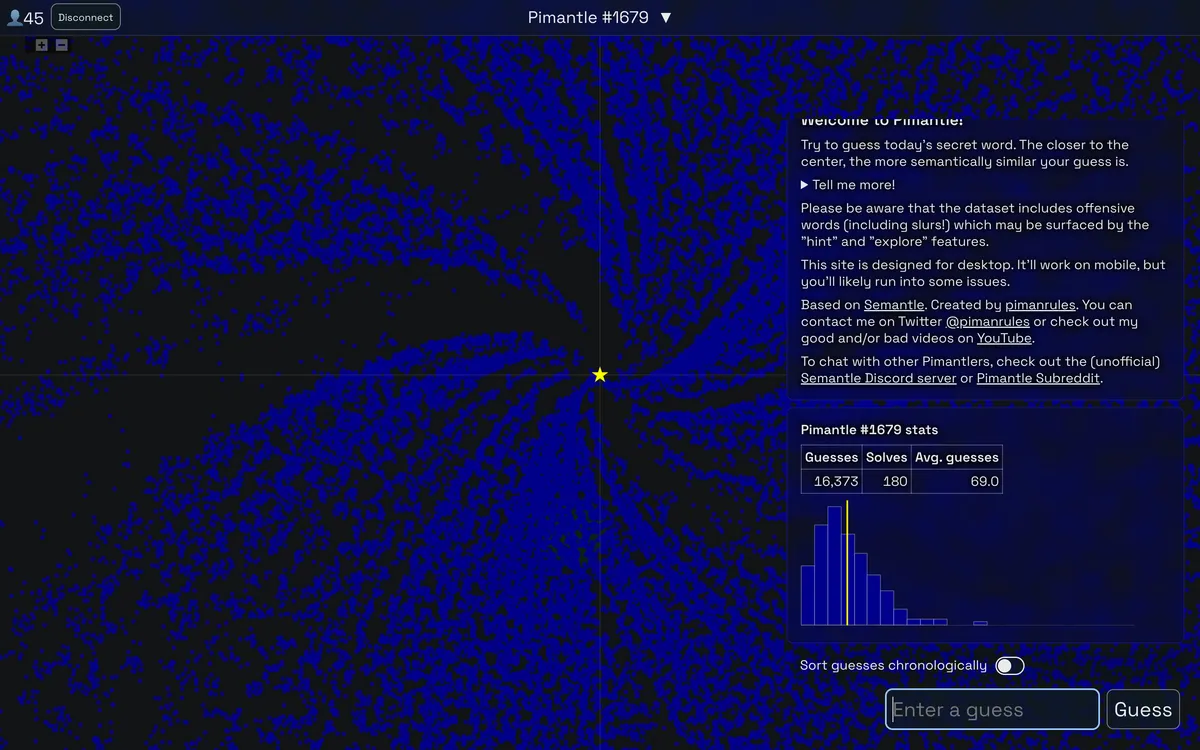Click the Avg. guesses column header
Image resolution: width=1200 pixels, height=750 pixels.
point(957,457)
